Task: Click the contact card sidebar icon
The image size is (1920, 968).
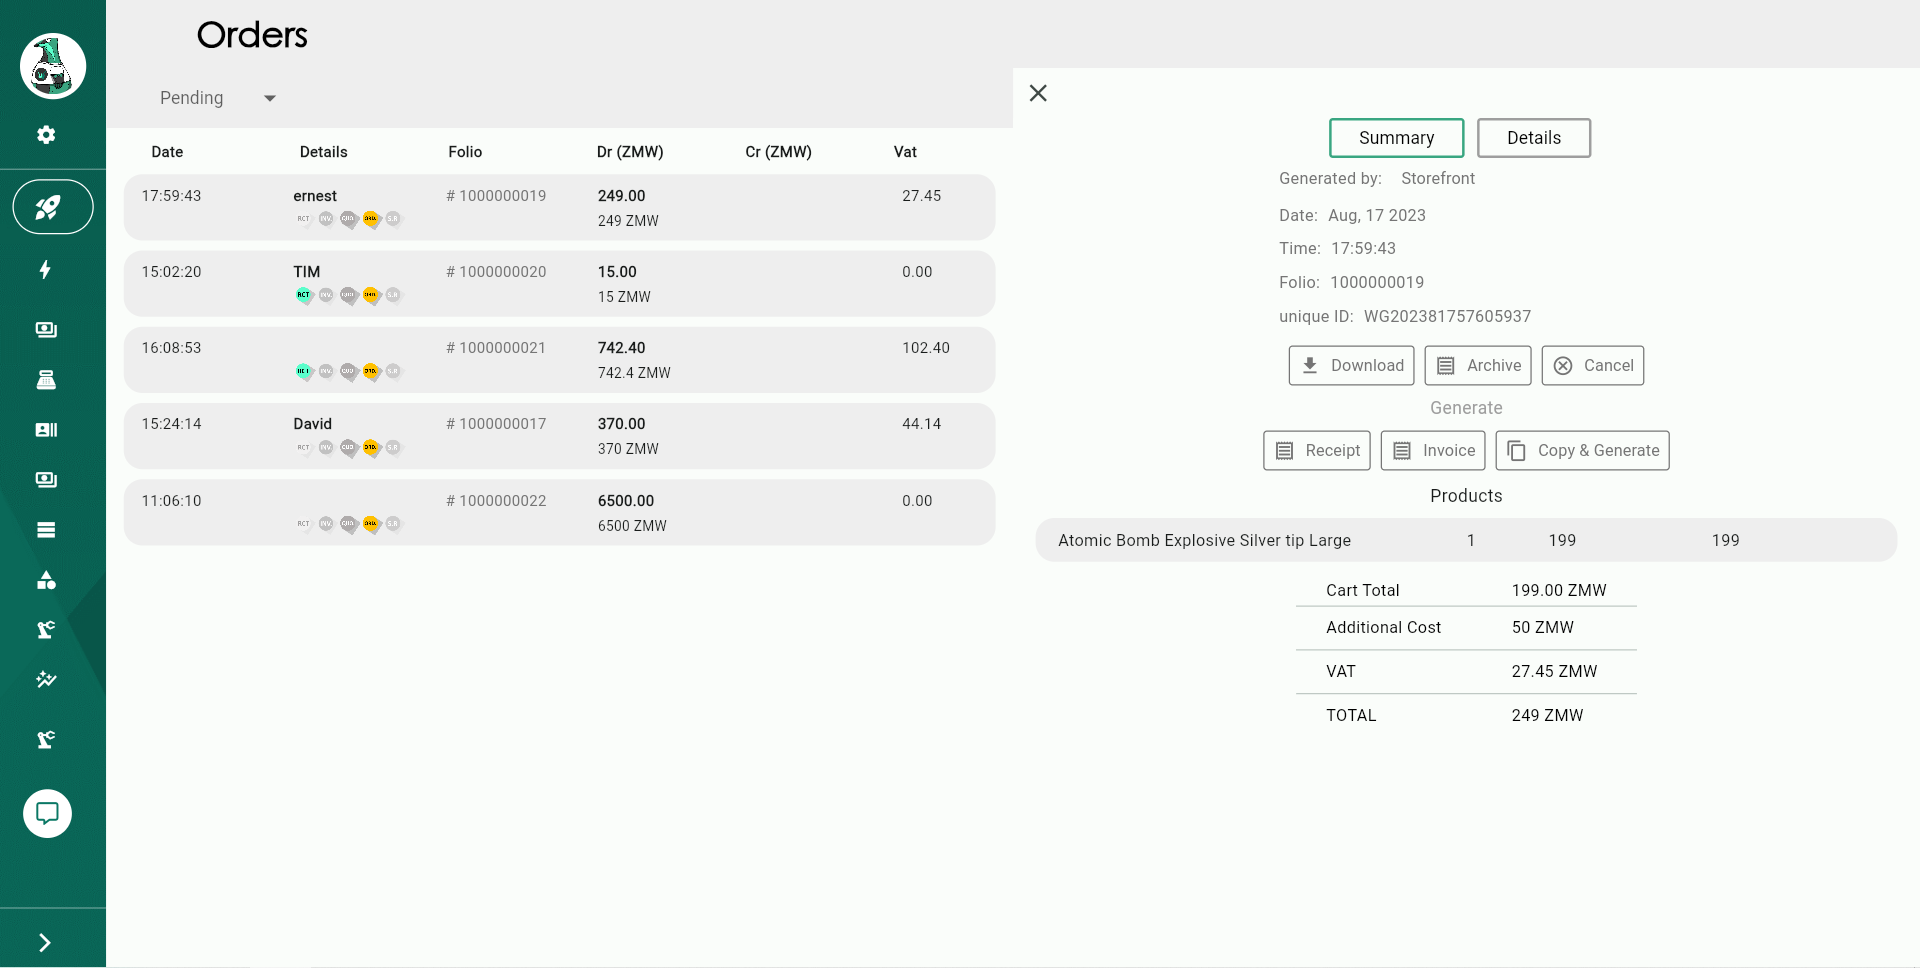Action: (x=46, y=430)
